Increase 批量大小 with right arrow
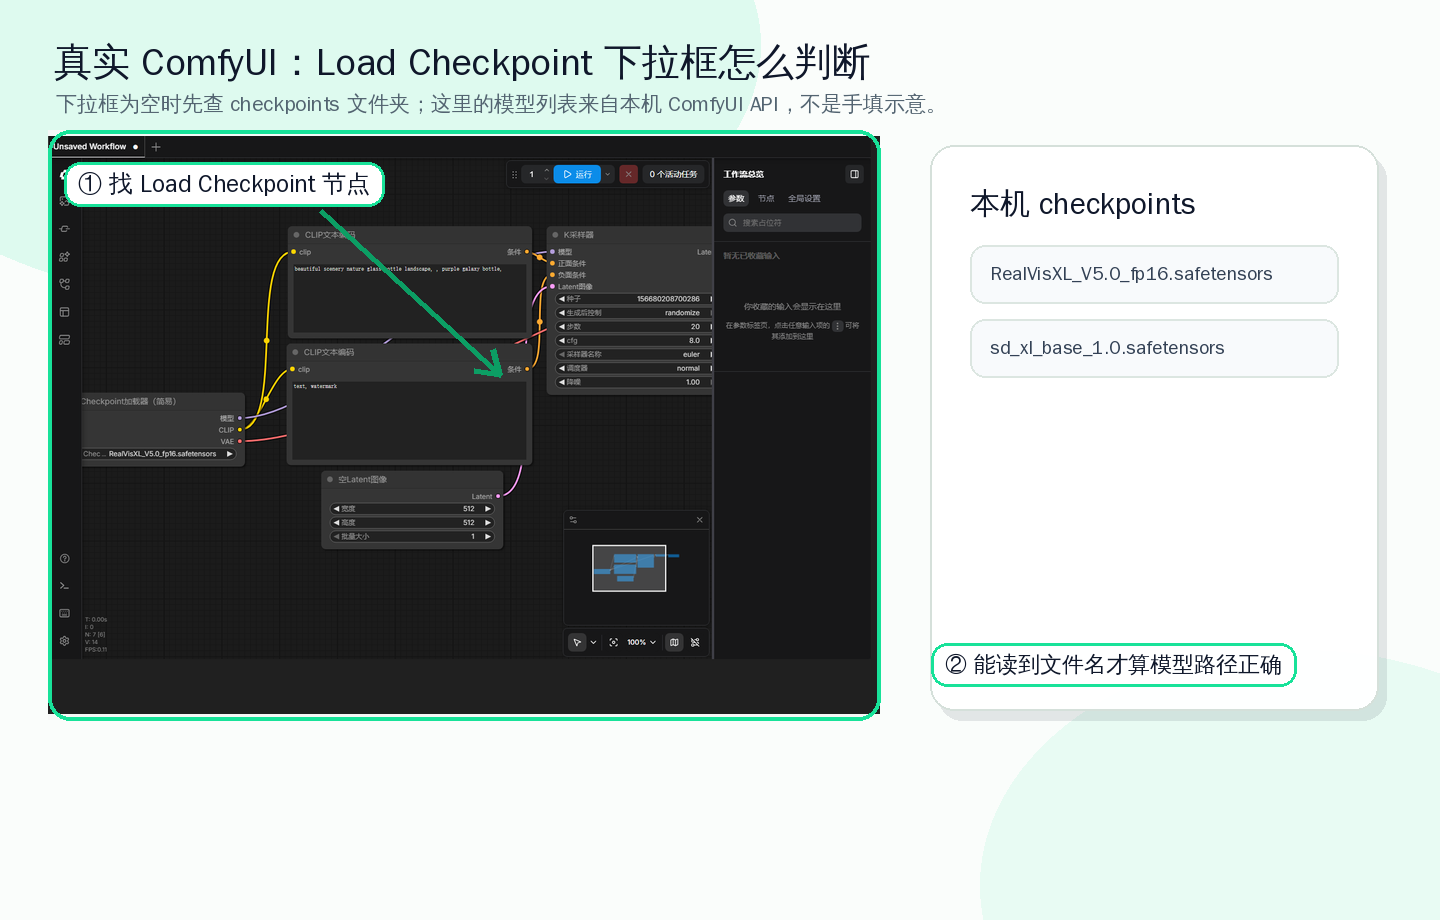 pos(488,537)
